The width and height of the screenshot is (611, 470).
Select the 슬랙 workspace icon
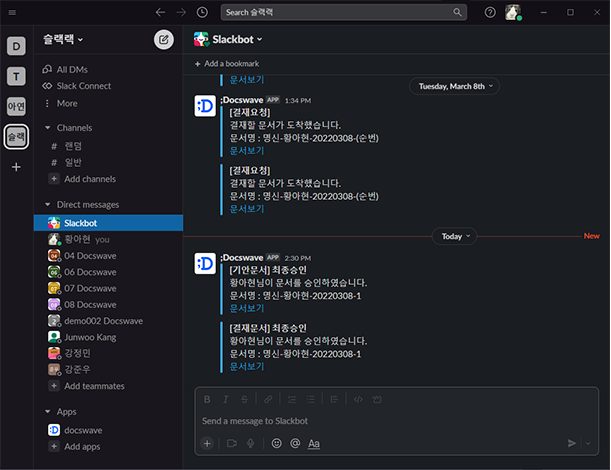pos(16,137)
